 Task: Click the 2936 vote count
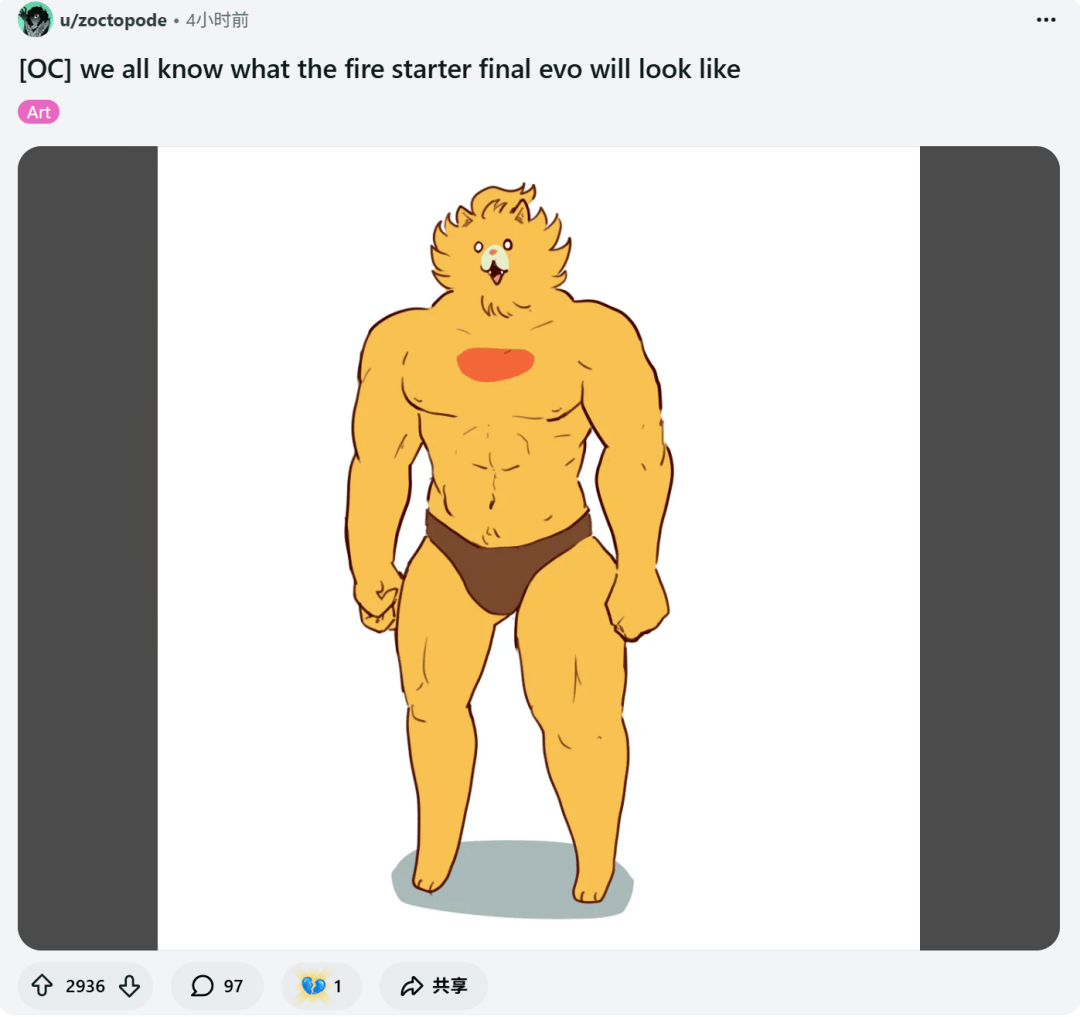point(85,986)
